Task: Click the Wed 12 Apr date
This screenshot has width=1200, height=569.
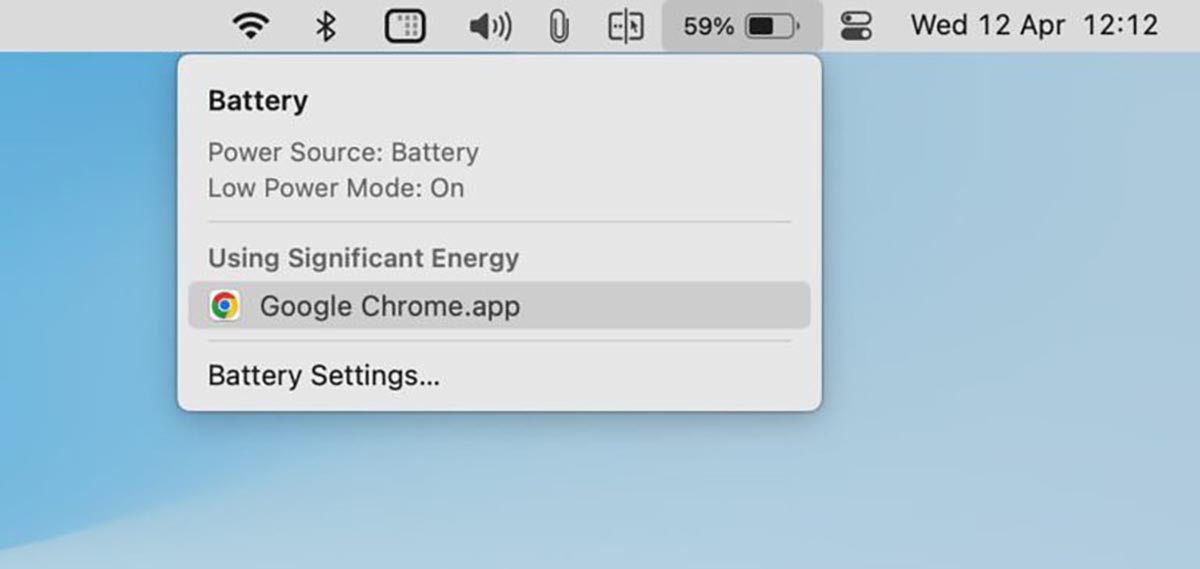Action: (x=988, y=26)
